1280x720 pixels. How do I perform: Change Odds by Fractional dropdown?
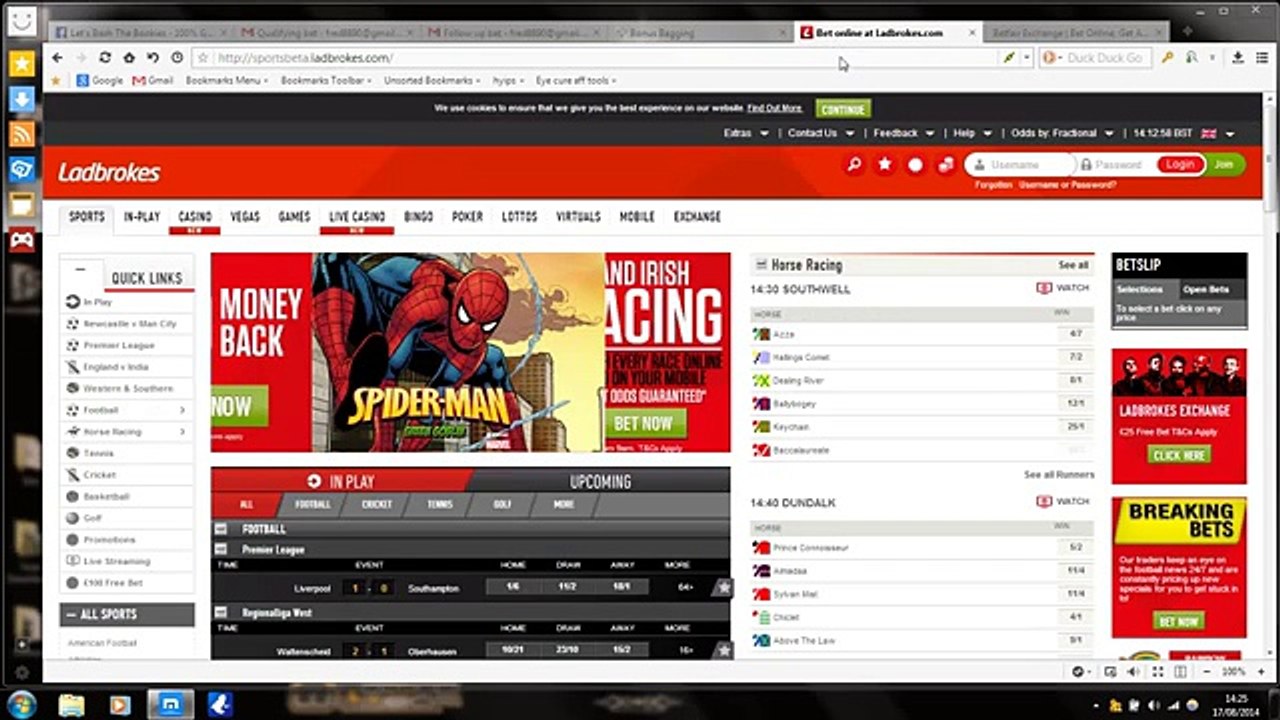[1062, 133]
